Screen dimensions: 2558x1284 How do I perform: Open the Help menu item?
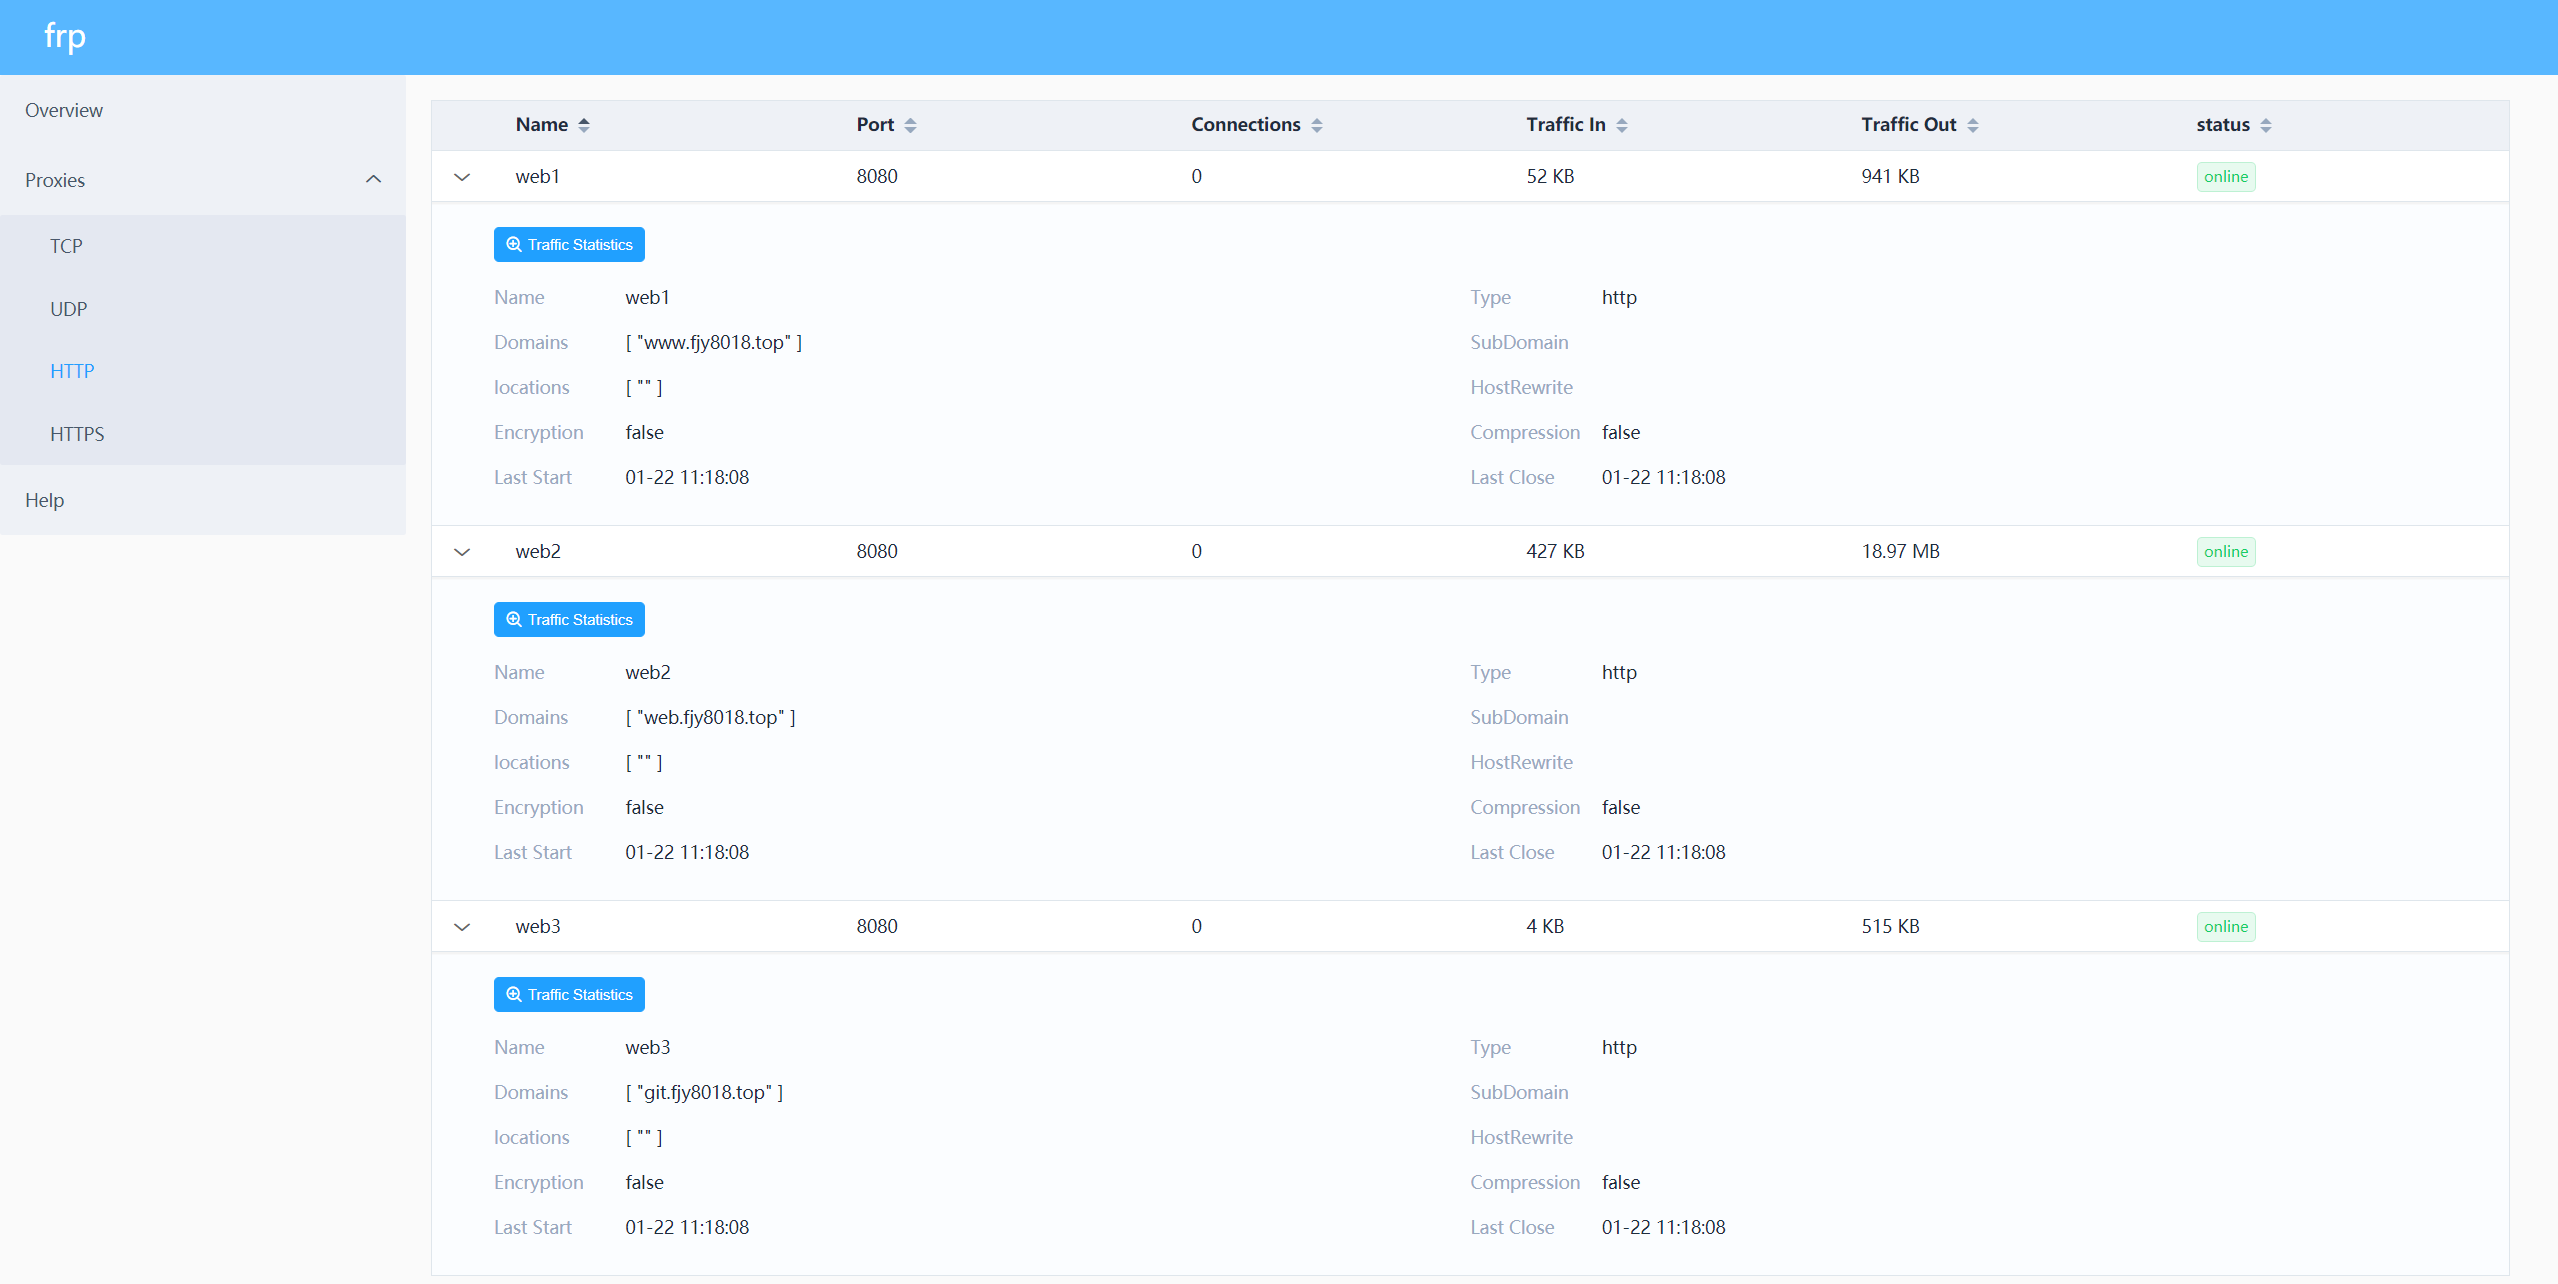click(x=44, y=500)
